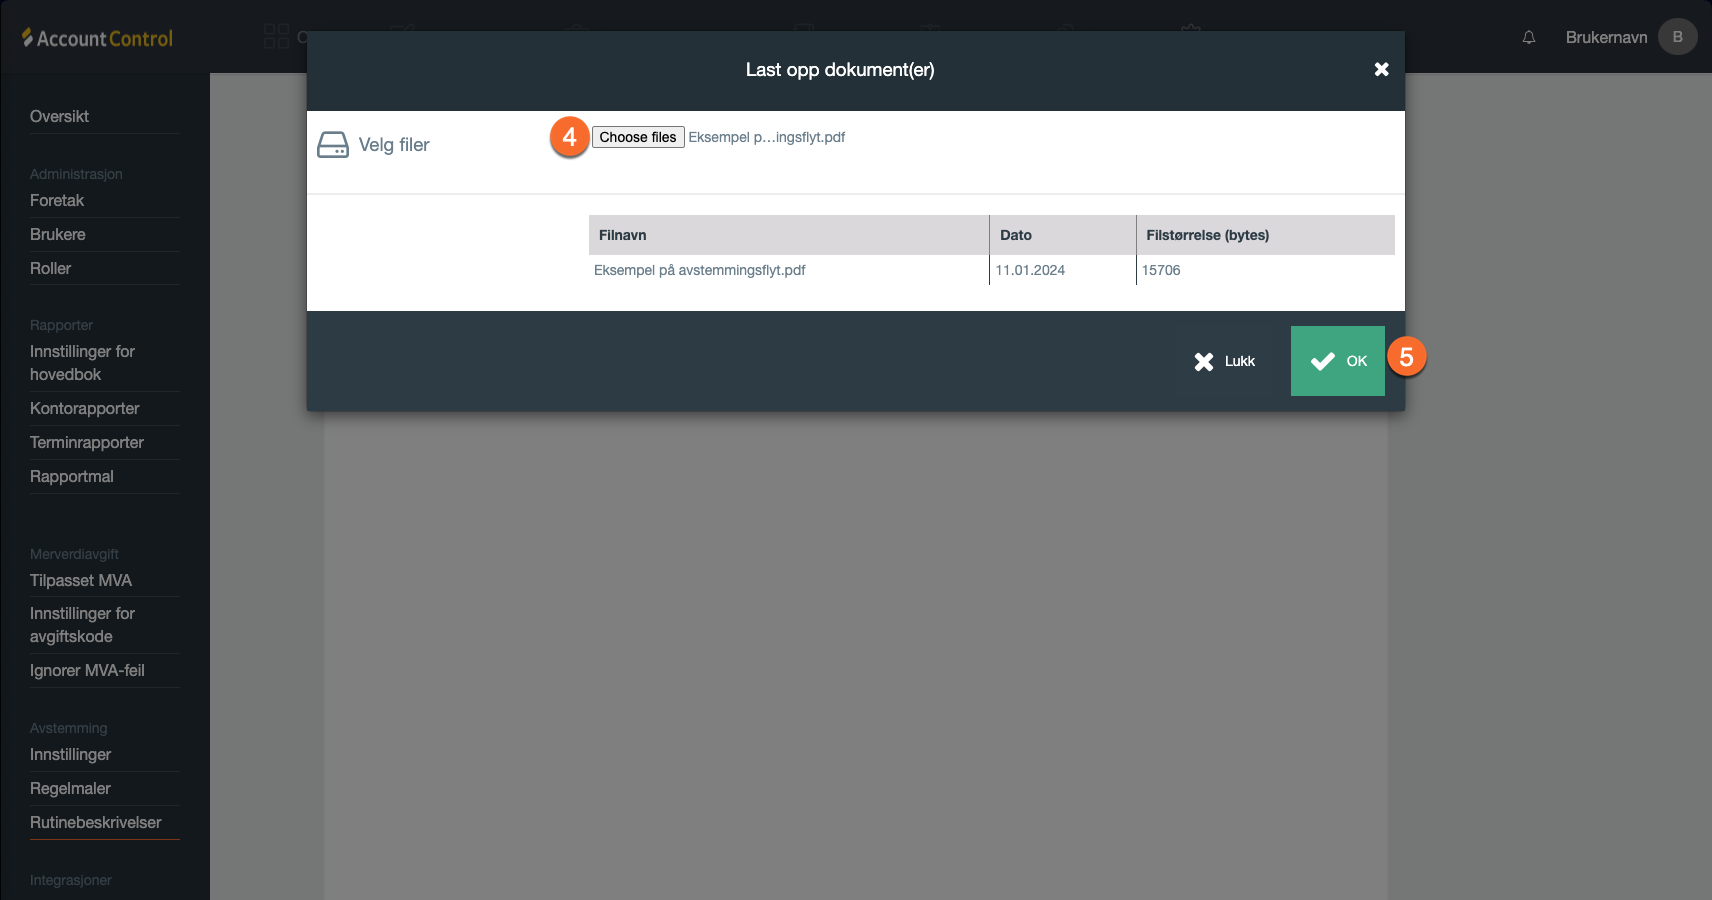Click the Filnavn column header

point(622,235)
